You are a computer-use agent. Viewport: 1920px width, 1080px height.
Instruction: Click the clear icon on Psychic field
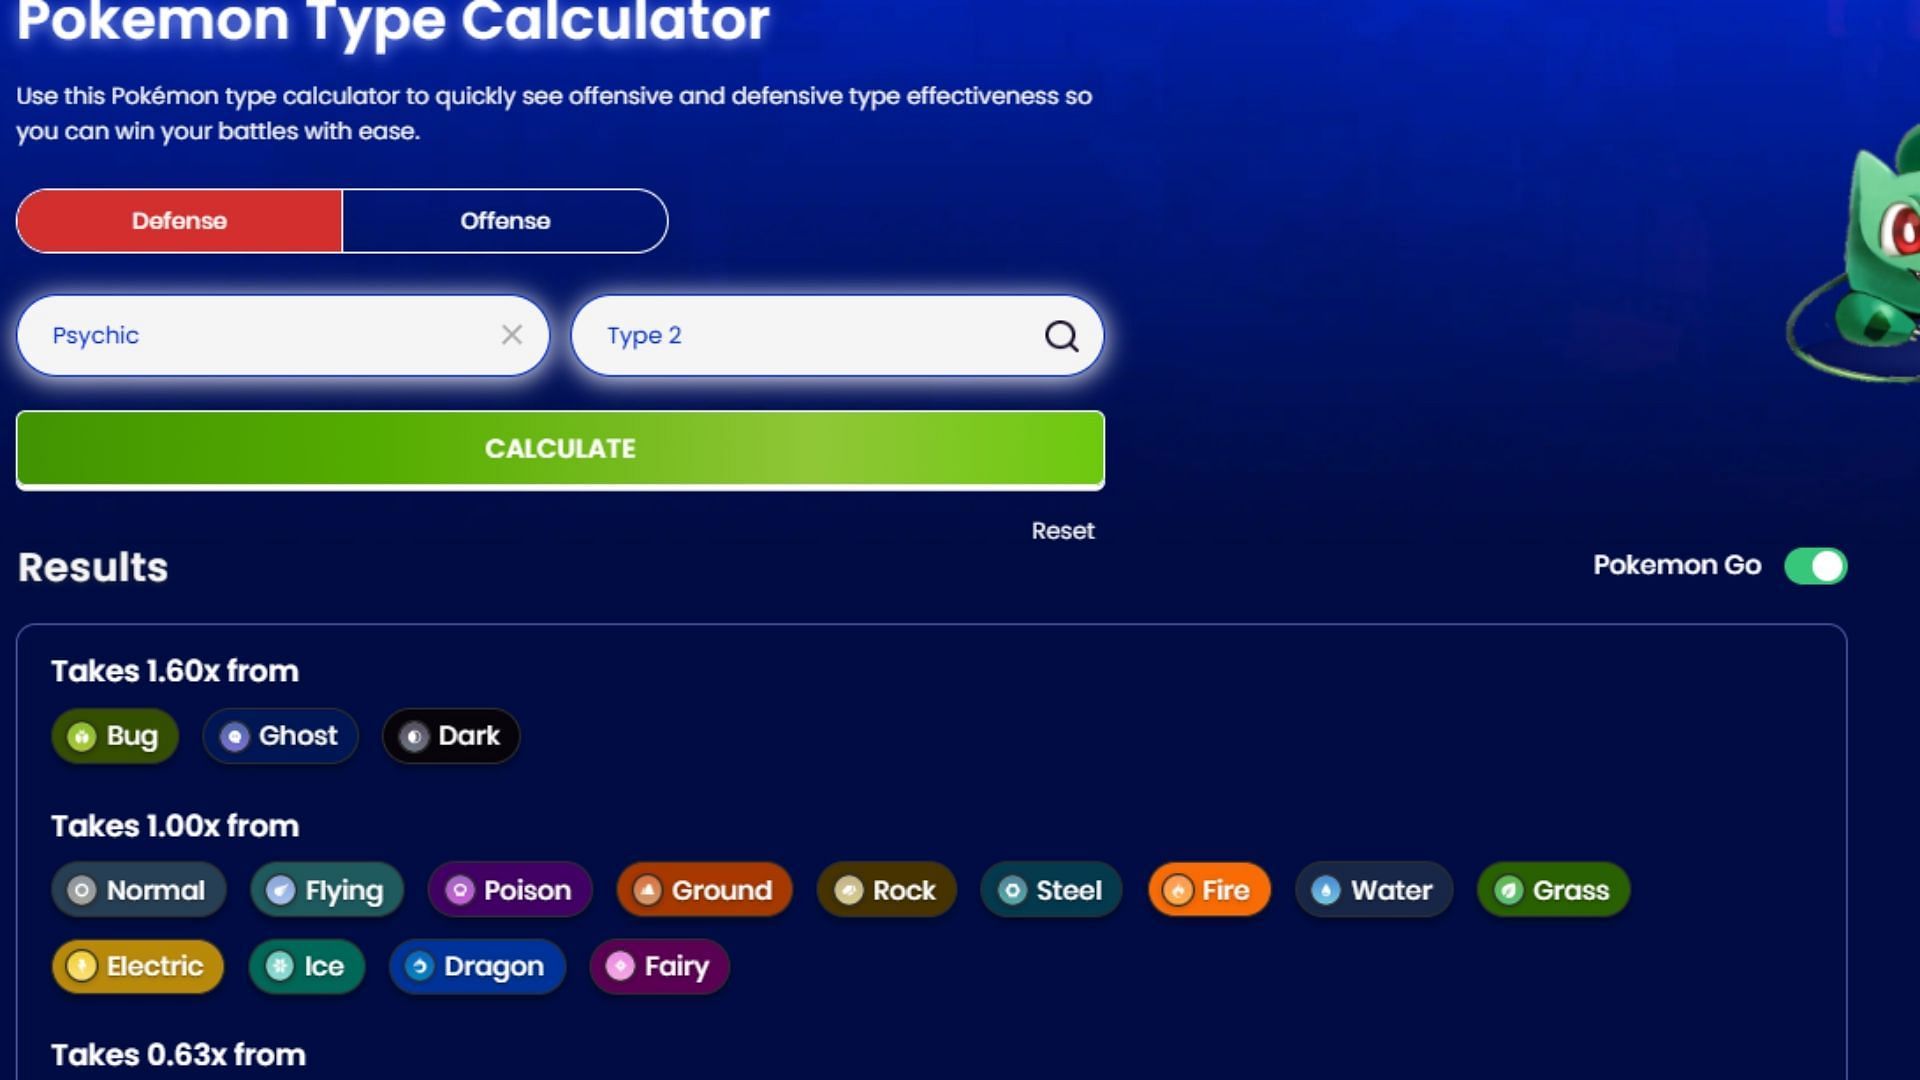[512, 335]
